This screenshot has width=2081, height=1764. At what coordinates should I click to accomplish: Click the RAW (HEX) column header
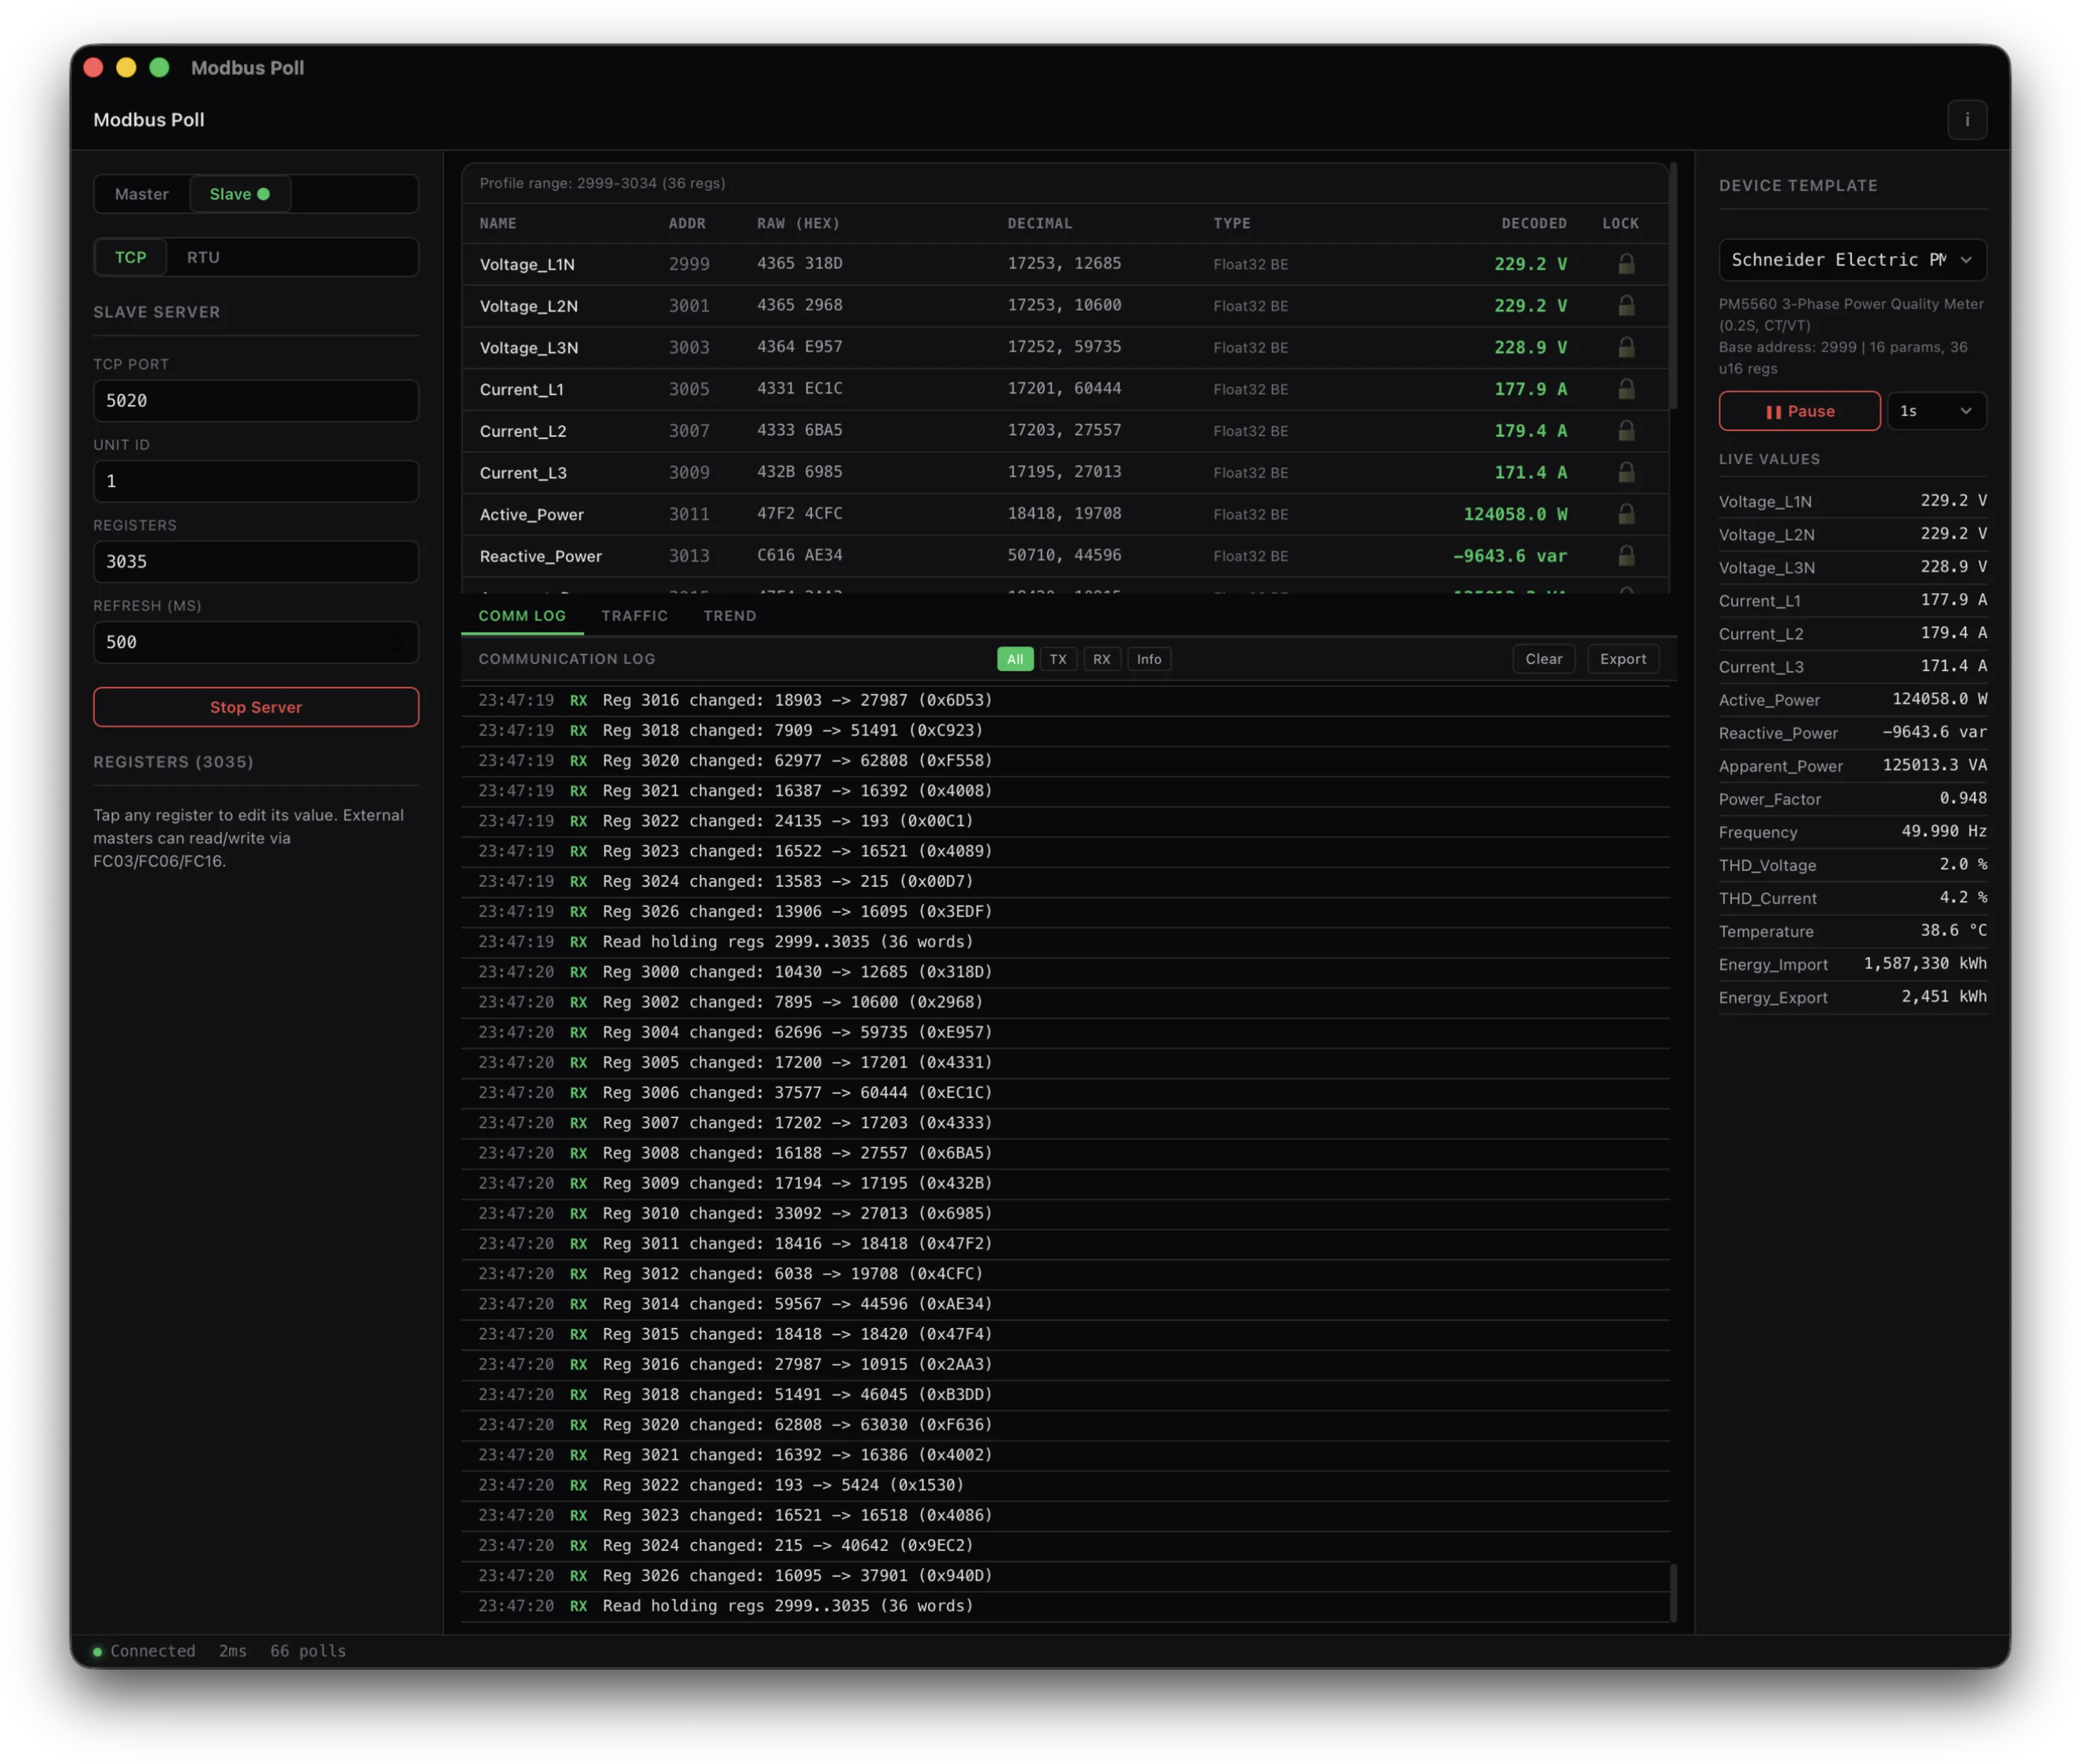tap(798, 223)
